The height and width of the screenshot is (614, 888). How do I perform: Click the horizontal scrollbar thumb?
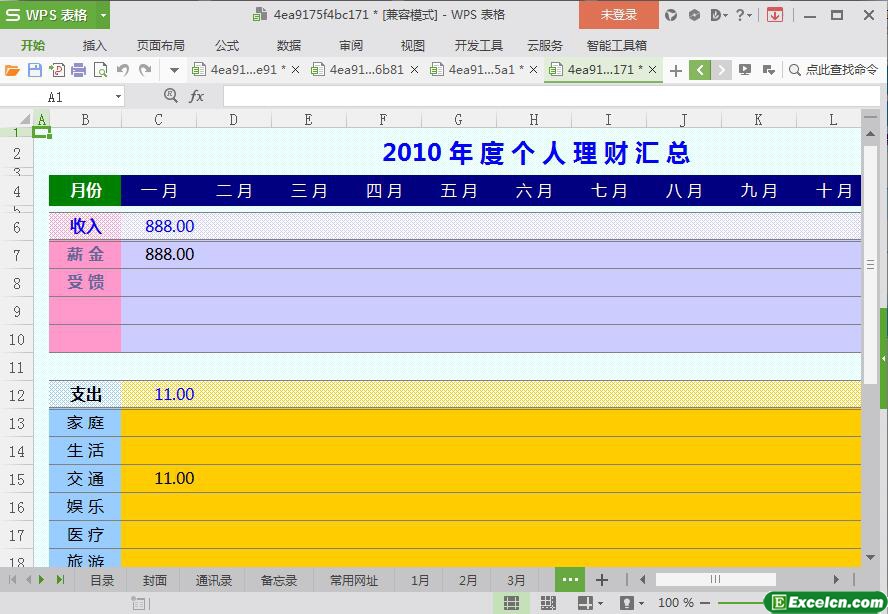(715, 580)
